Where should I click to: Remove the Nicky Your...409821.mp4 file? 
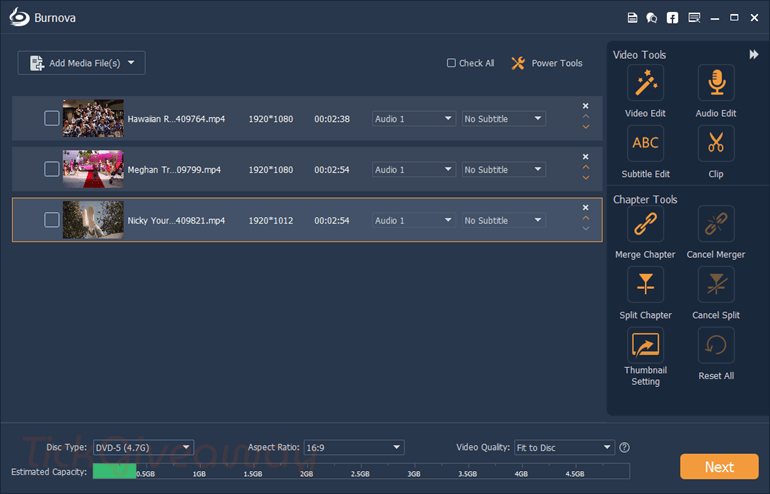585,208
